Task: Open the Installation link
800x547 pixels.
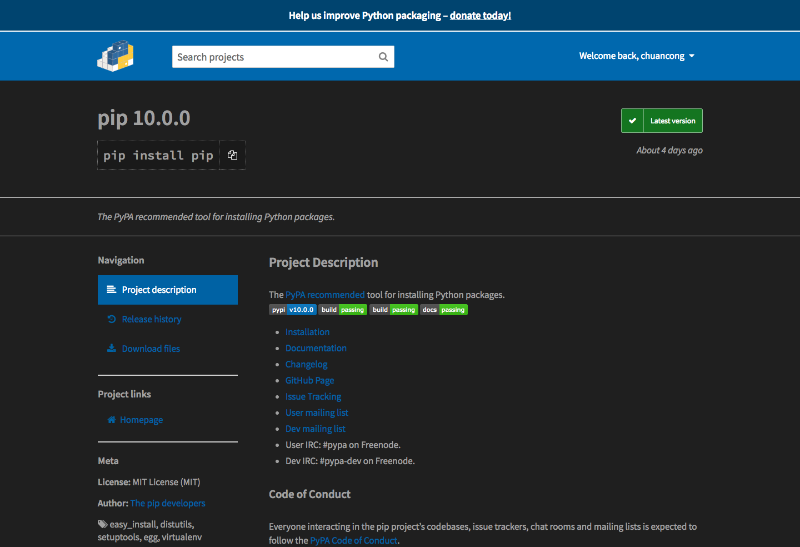Action: (307, 332)
